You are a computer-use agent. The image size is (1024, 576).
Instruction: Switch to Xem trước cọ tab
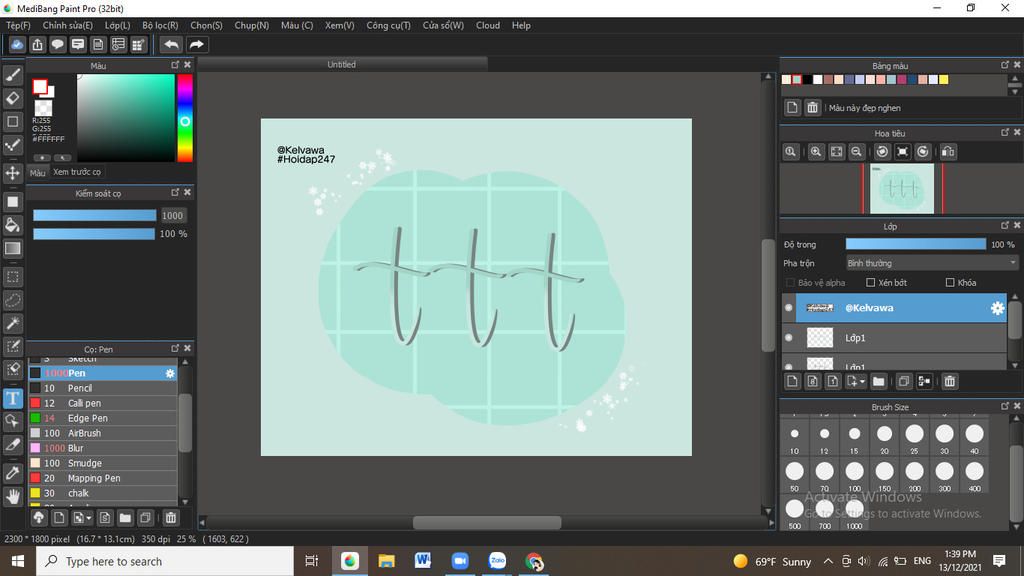[77, 172]
